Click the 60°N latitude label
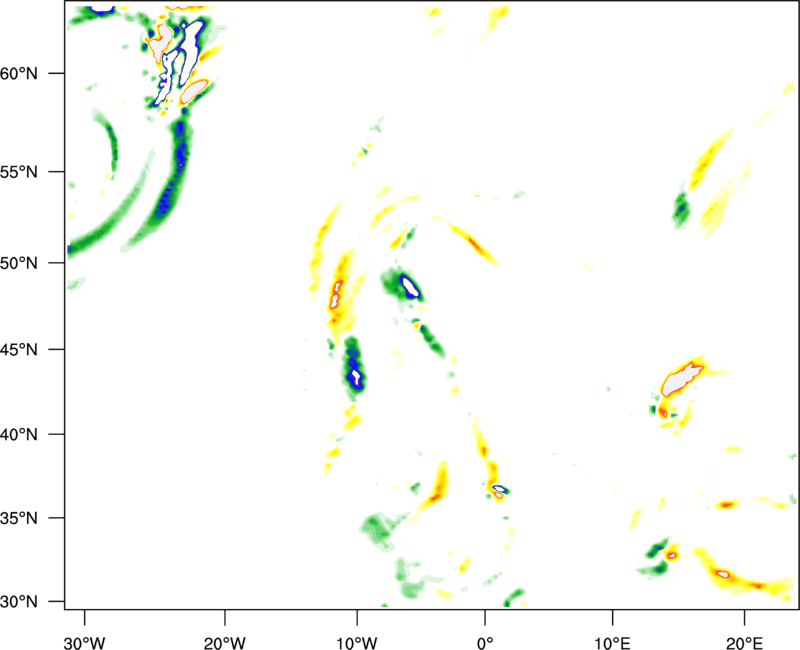The height and width of the screenshot is (650, 800). 19,74
